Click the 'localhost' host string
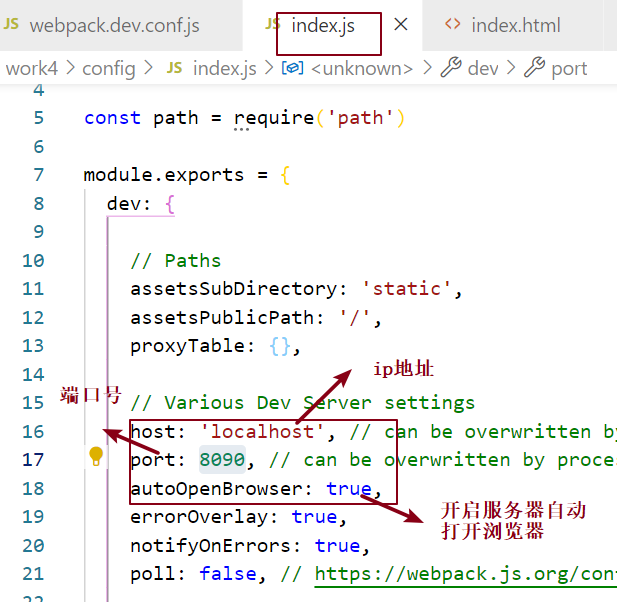617x602 pixels. 265,431
